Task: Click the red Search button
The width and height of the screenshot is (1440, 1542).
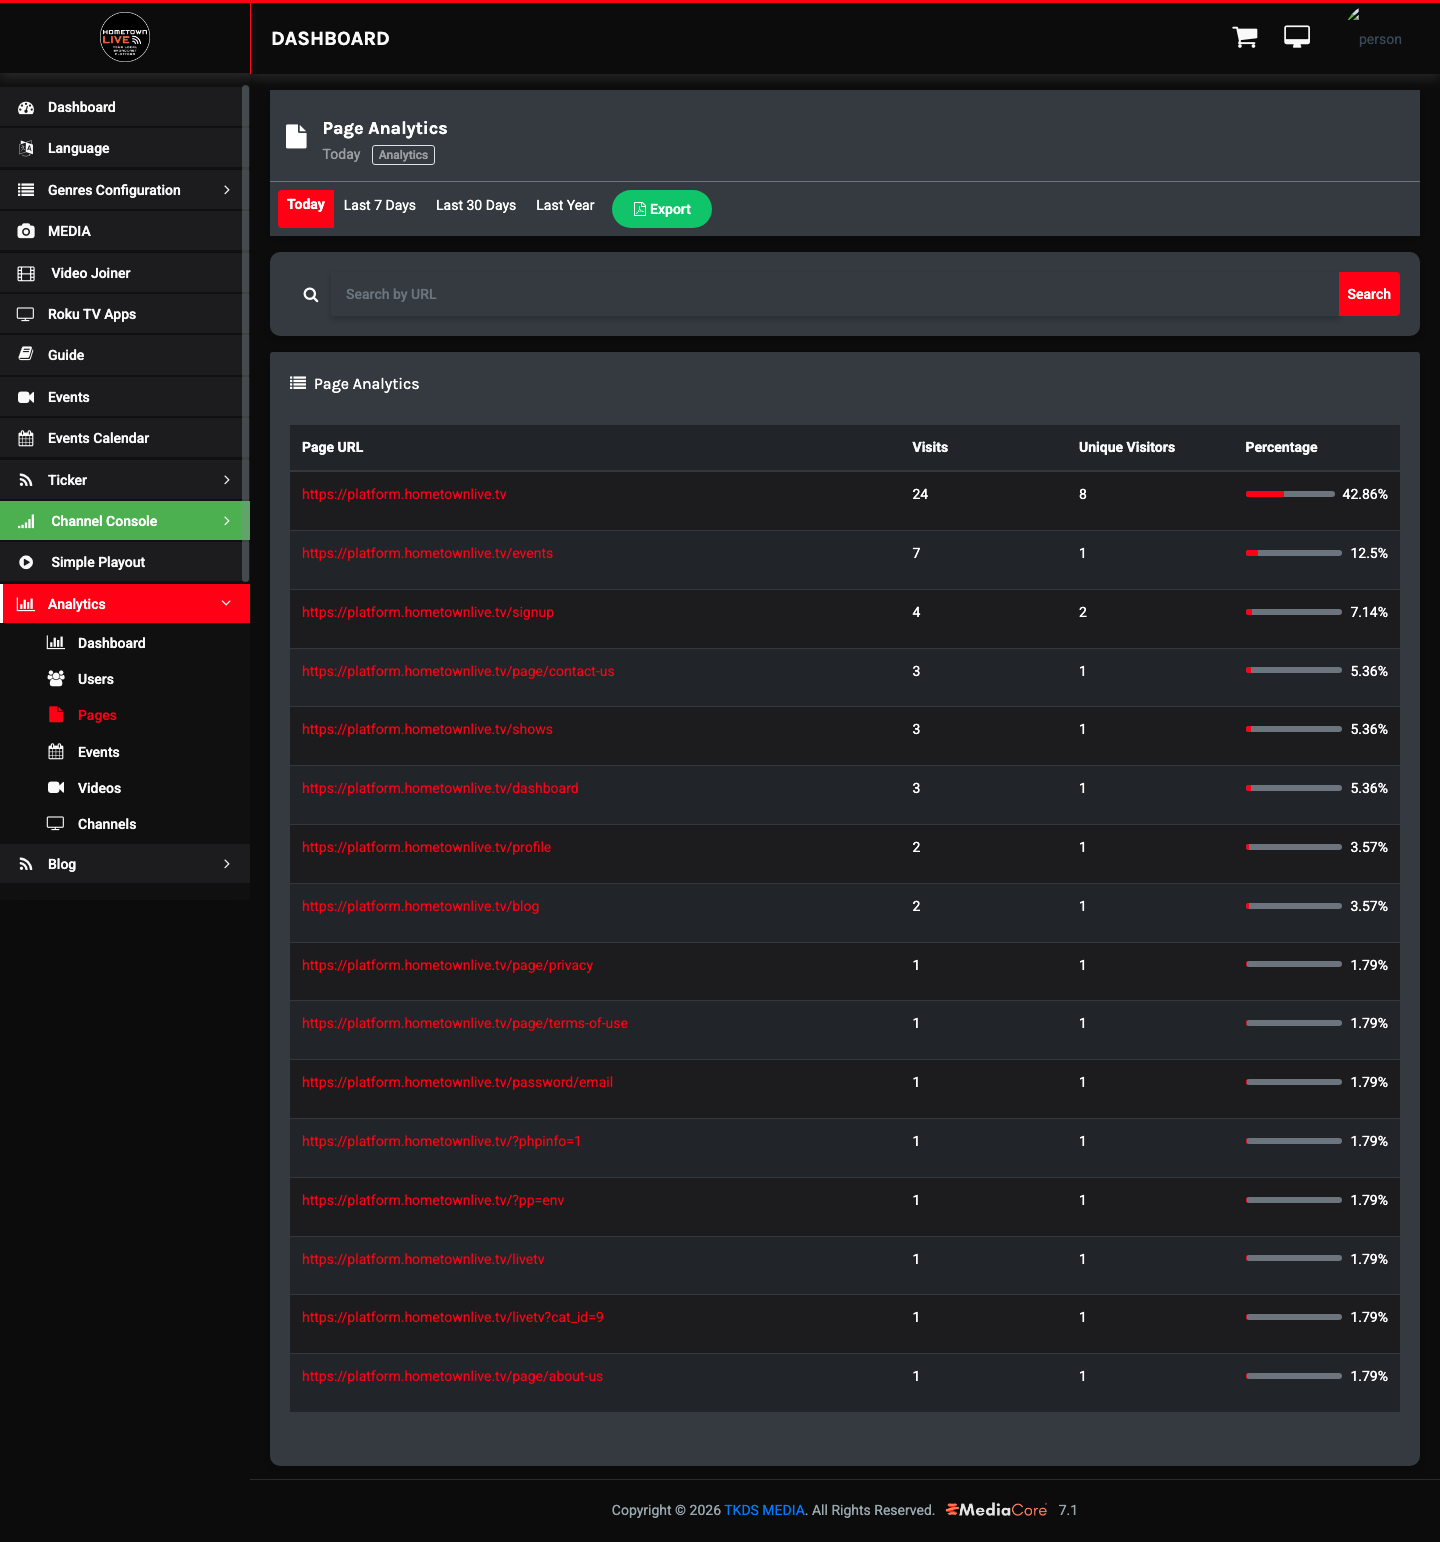Action: 1369,294
